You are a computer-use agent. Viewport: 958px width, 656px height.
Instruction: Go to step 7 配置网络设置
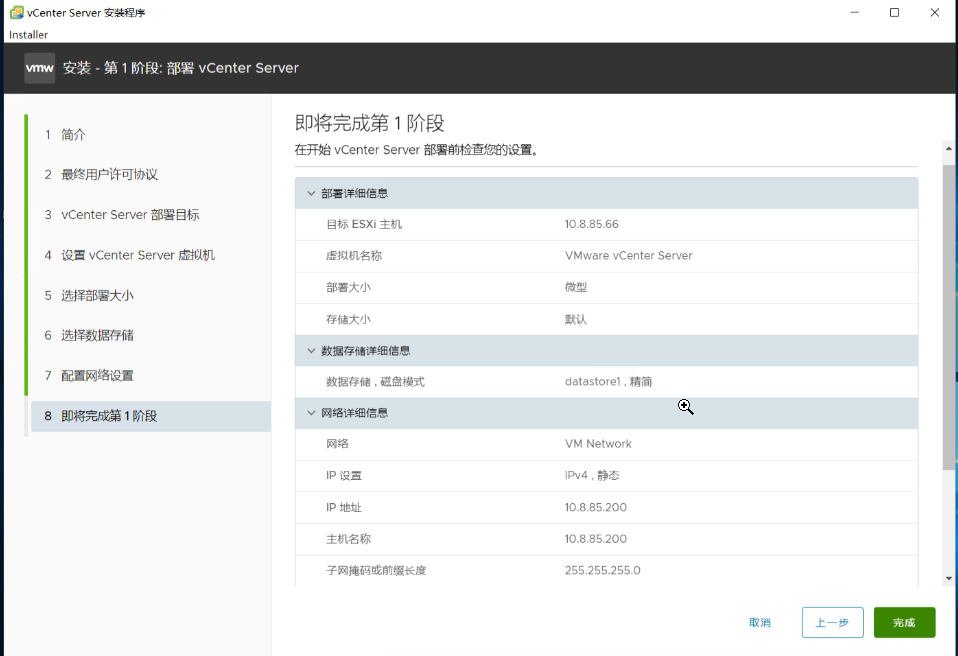(x=89, y=376)
